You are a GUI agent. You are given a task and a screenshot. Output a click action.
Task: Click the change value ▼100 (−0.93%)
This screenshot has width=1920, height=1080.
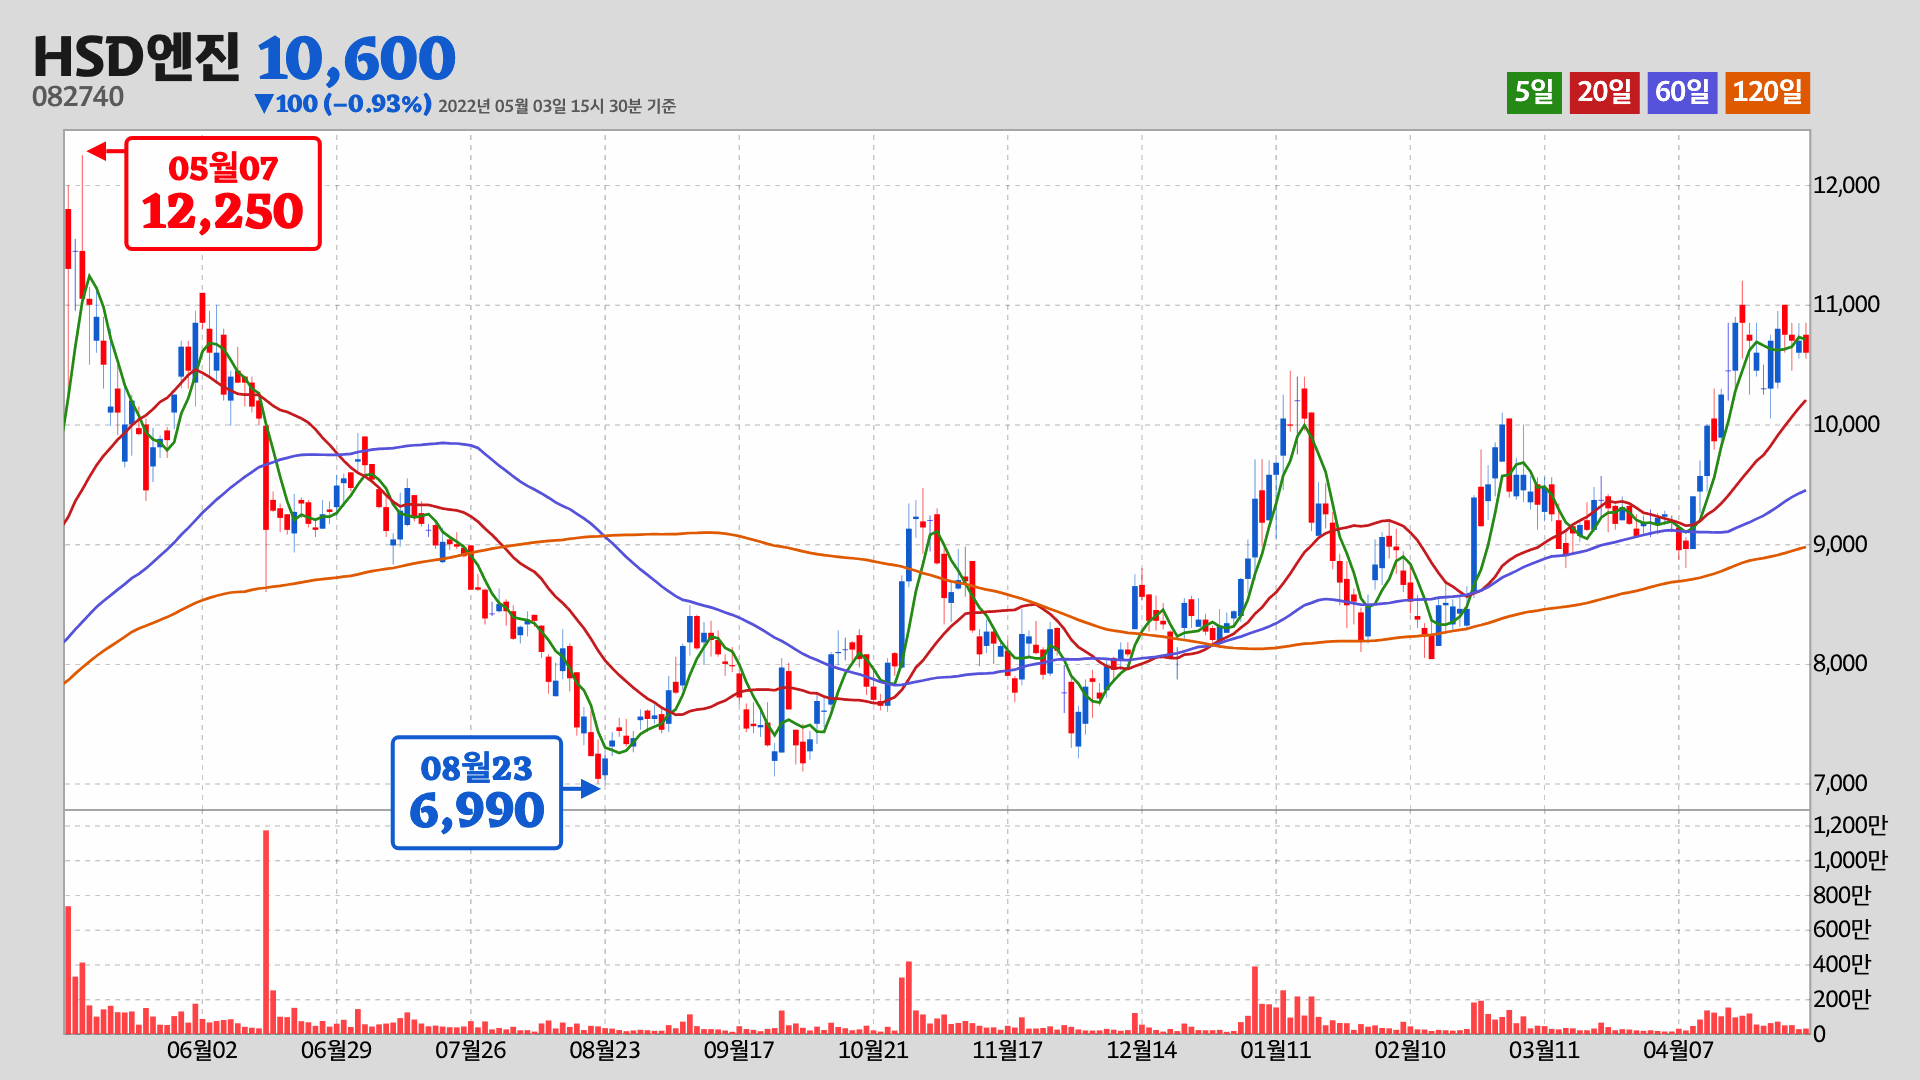[x=343, y=104]
